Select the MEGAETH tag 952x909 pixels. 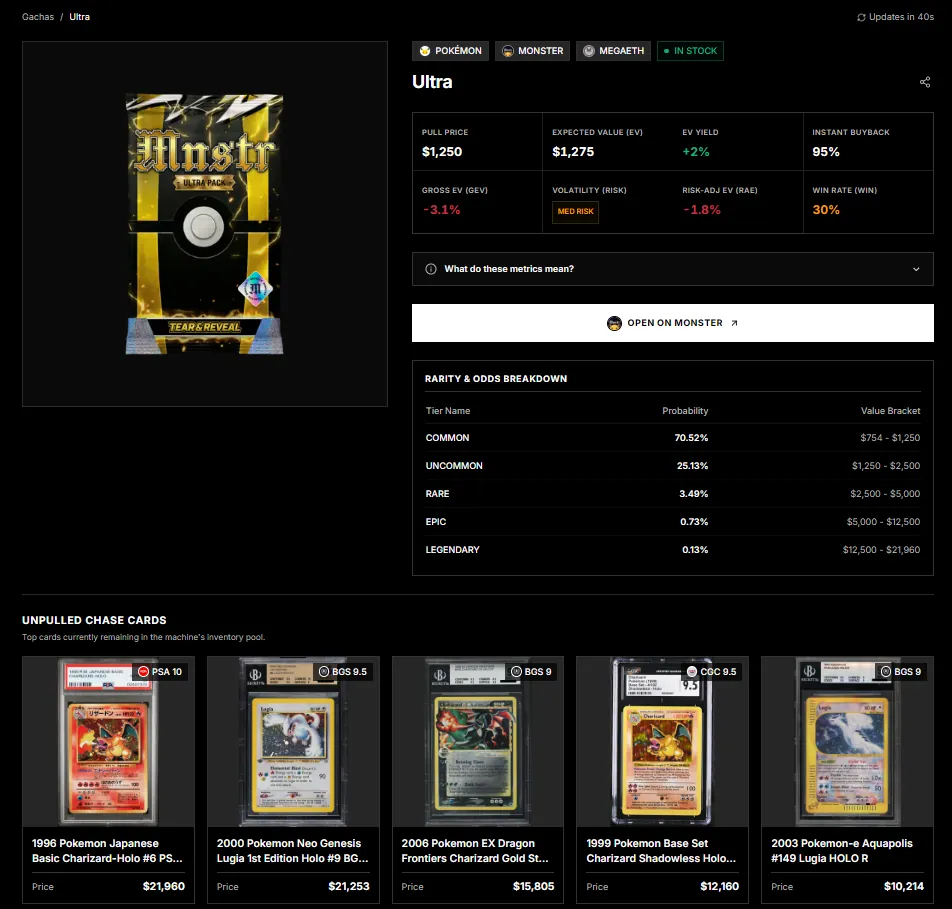point(614,51)
